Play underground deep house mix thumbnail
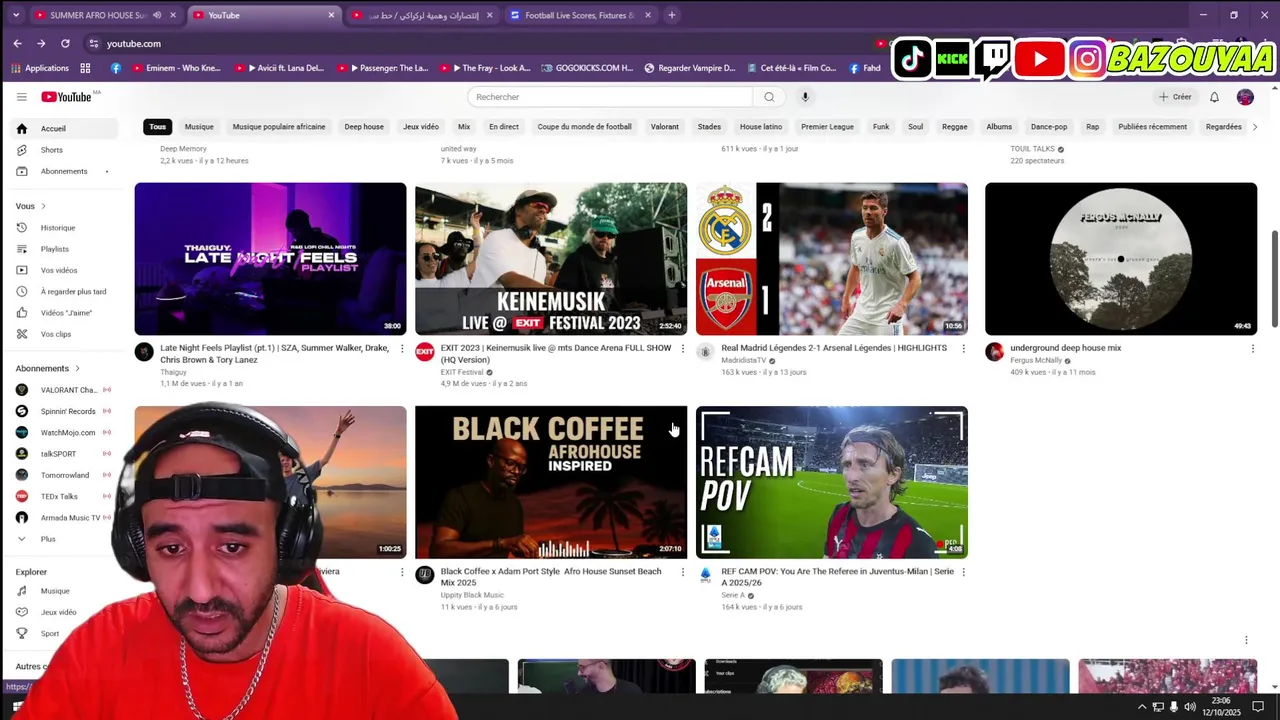1280x720 pixels. [1121, 258]
